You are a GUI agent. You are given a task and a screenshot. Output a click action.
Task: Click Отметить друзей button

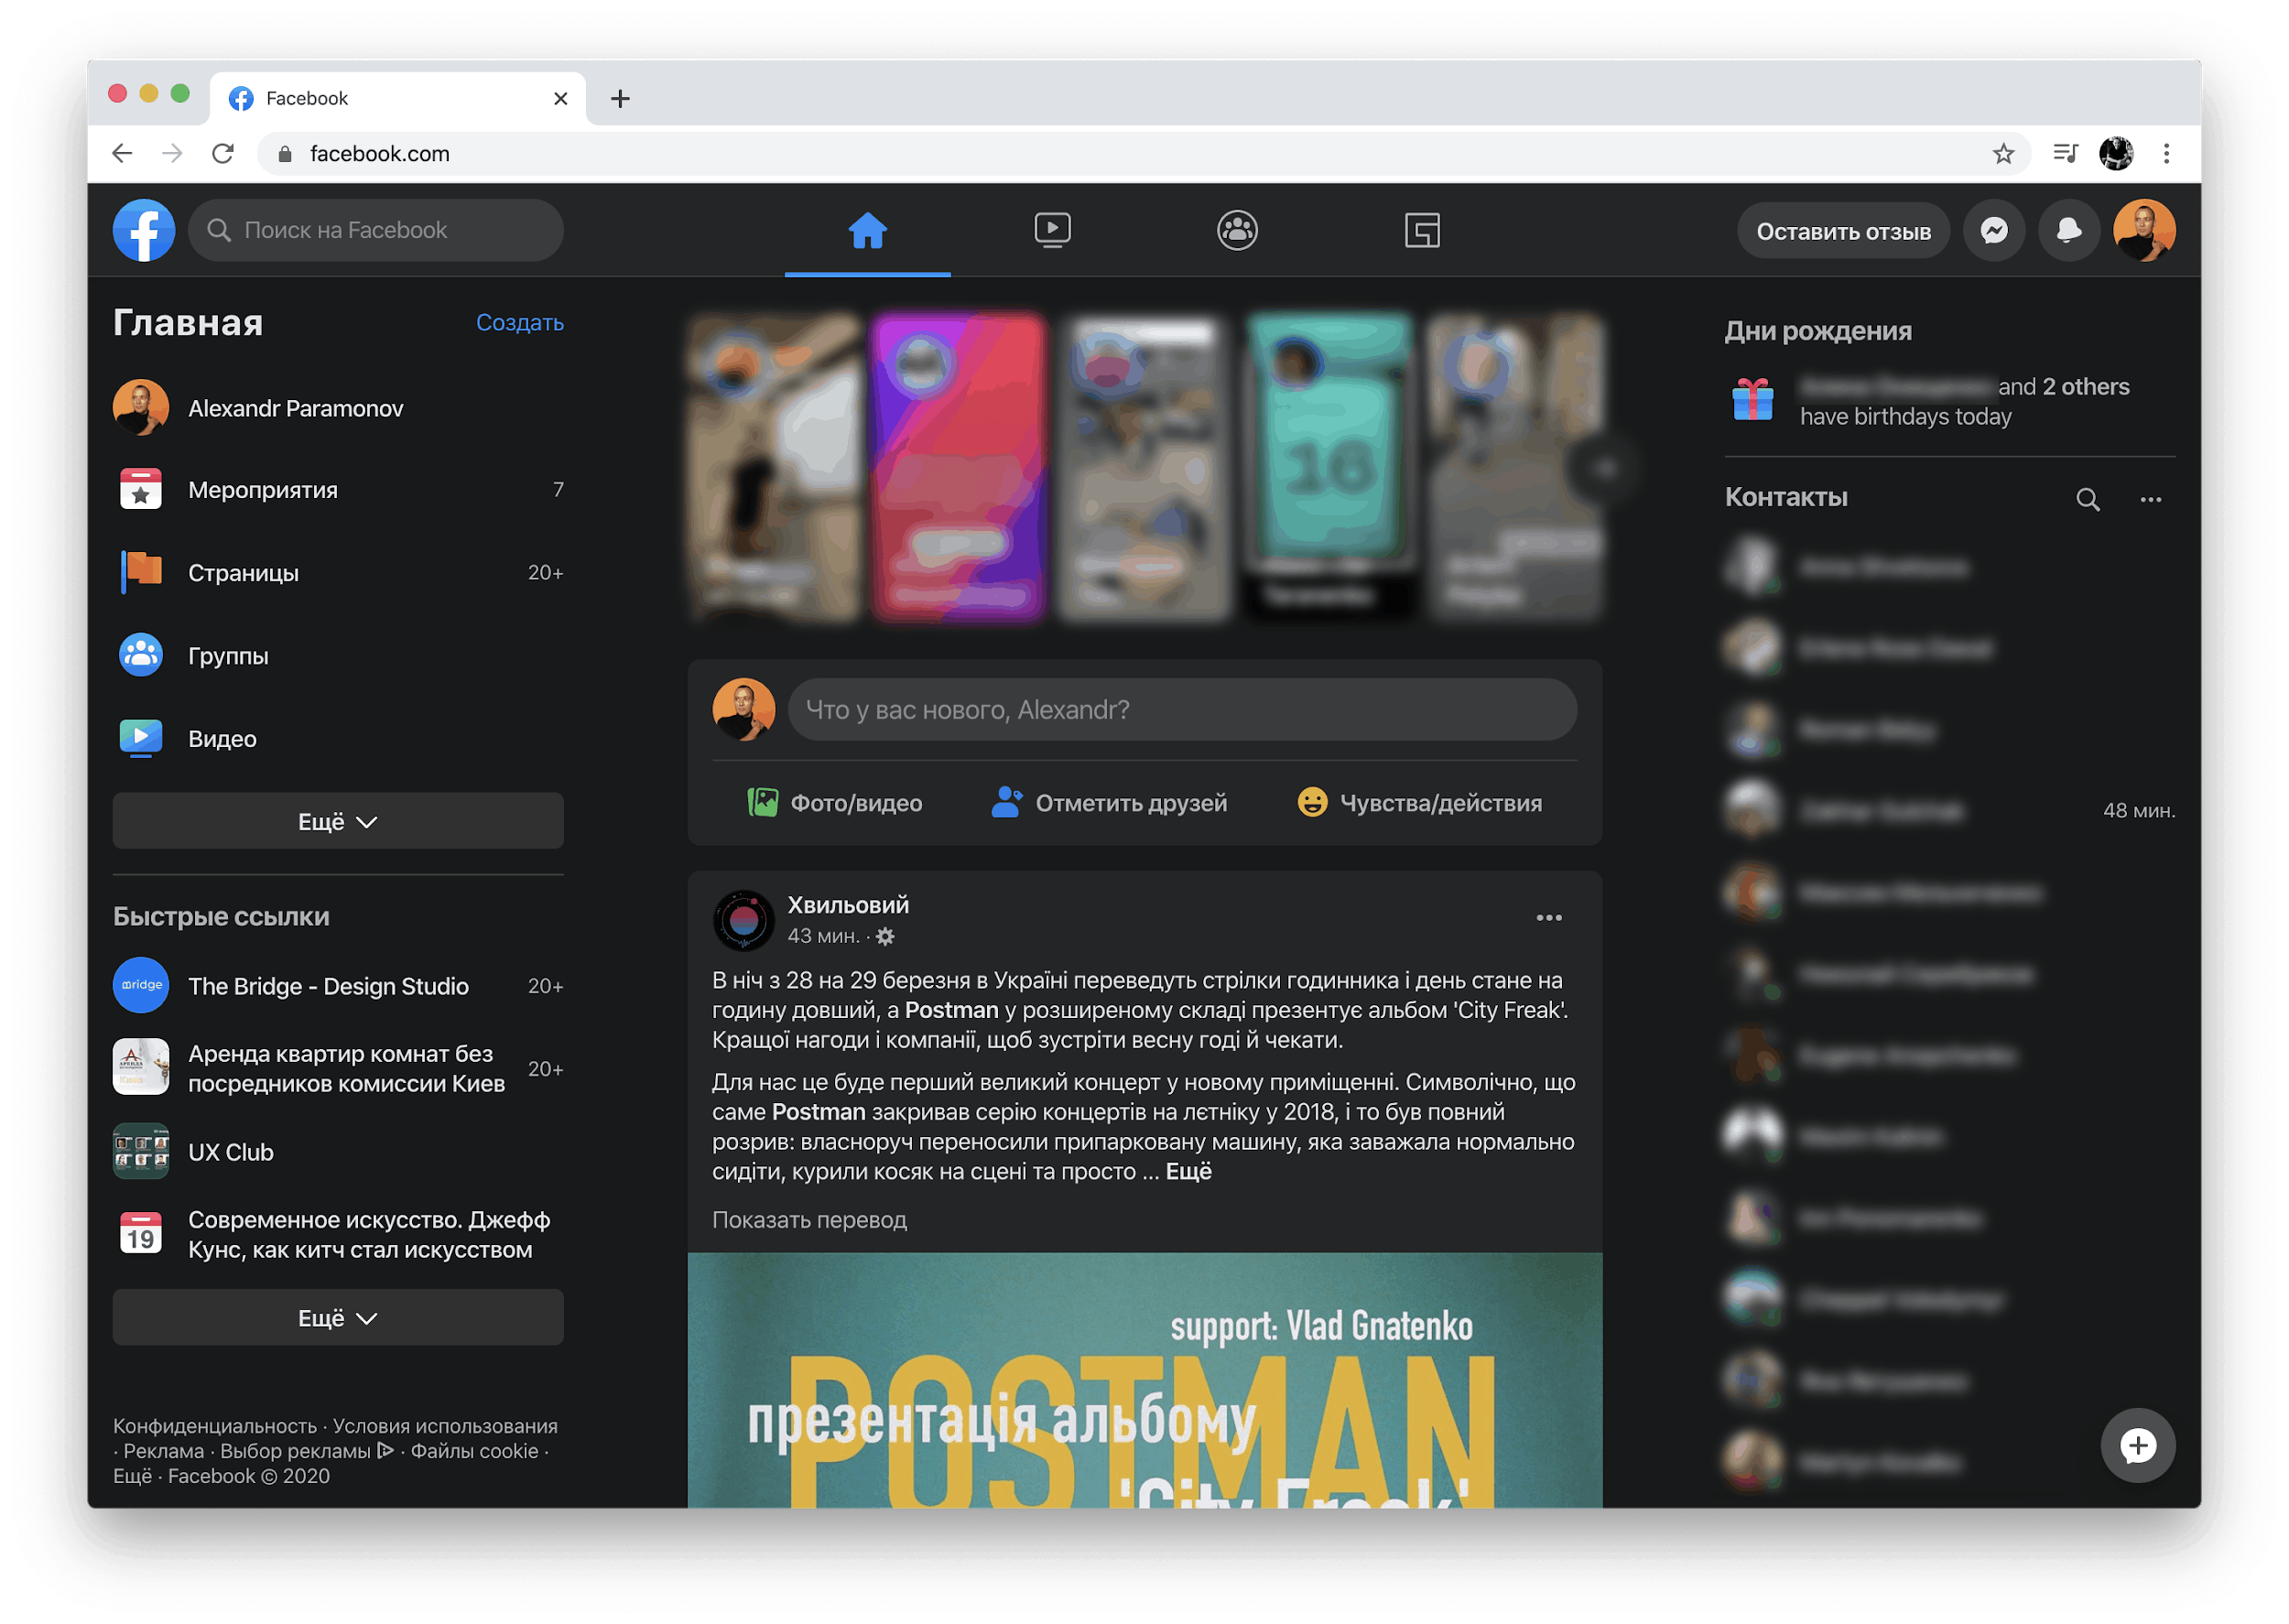pos(1109,803)
